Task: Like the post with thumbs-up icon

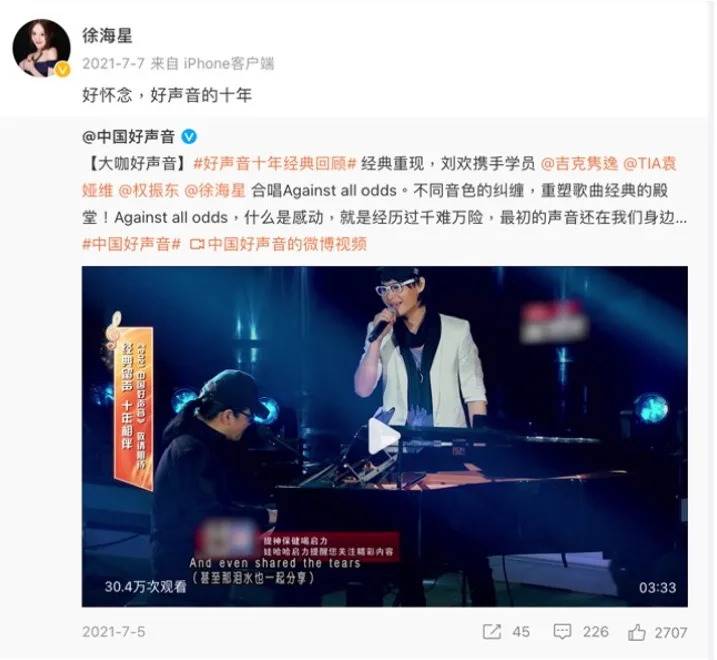Action: click(x=637, y=632)
